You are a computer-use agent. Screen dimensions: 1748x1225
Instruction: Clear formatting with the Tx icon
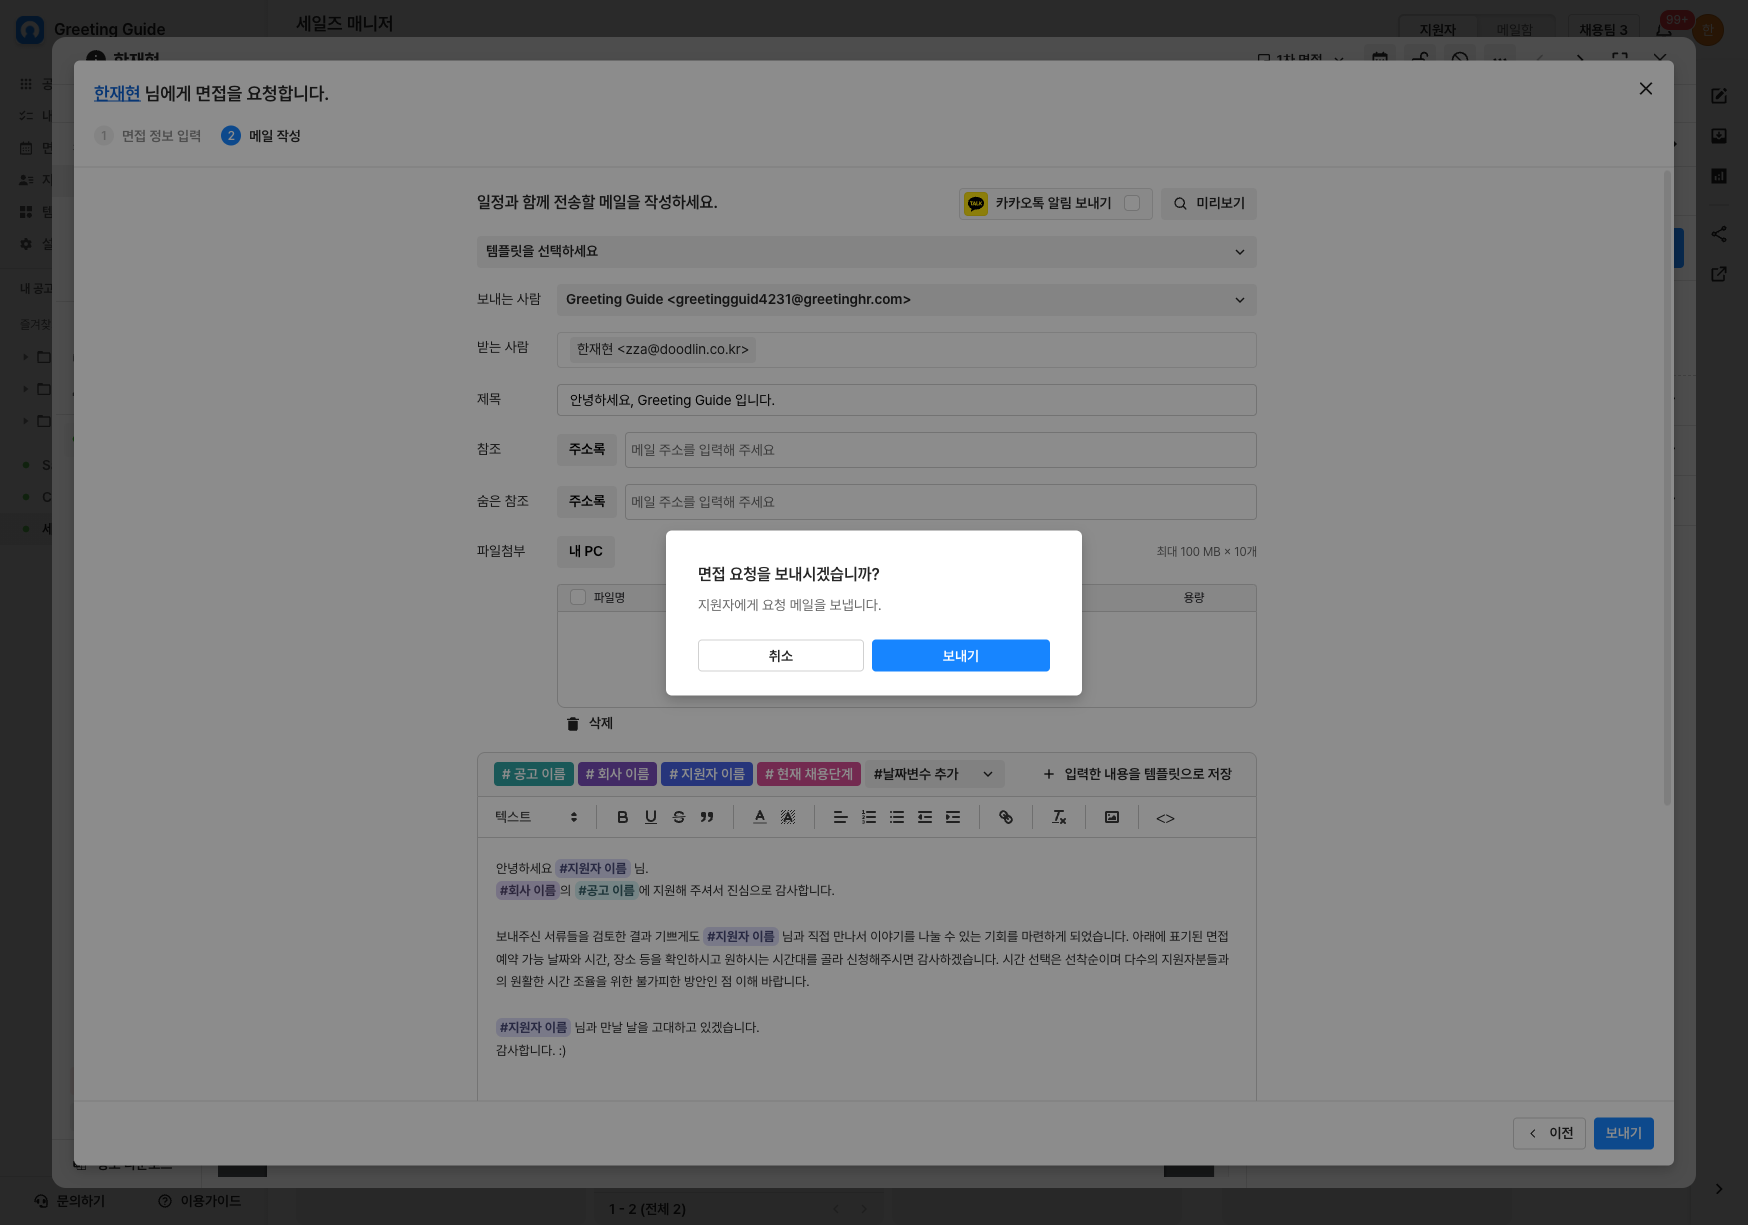pyautogui.click(x=1059, y=817)
